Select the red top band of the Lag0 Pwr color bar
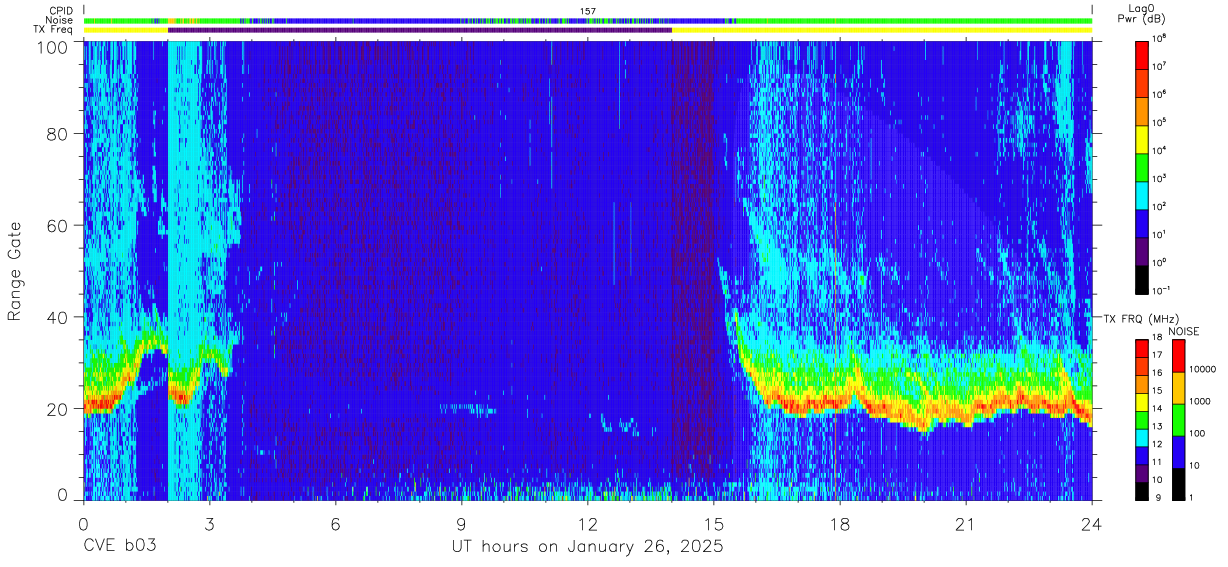 point(1143,55)
